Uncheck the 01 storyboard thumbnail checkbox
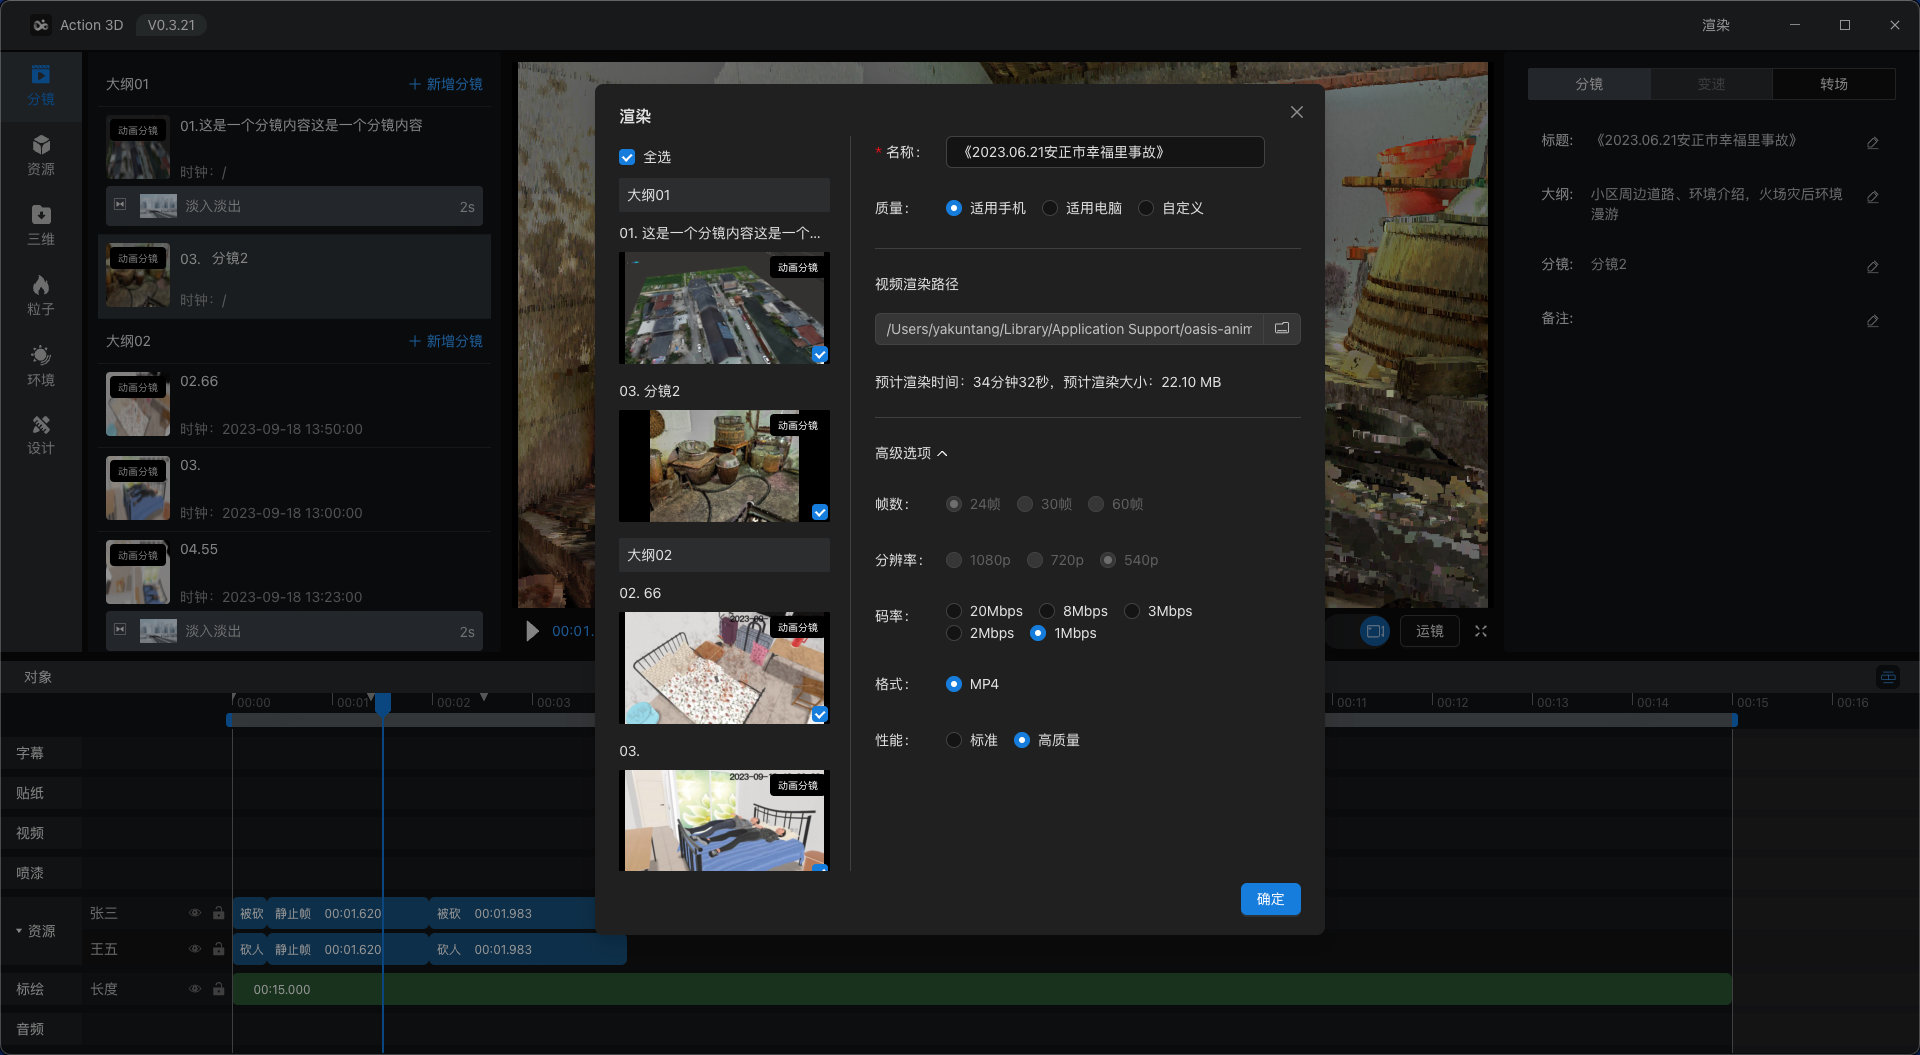Screen dimensions: 1920x1055 [x=820, y=355]
